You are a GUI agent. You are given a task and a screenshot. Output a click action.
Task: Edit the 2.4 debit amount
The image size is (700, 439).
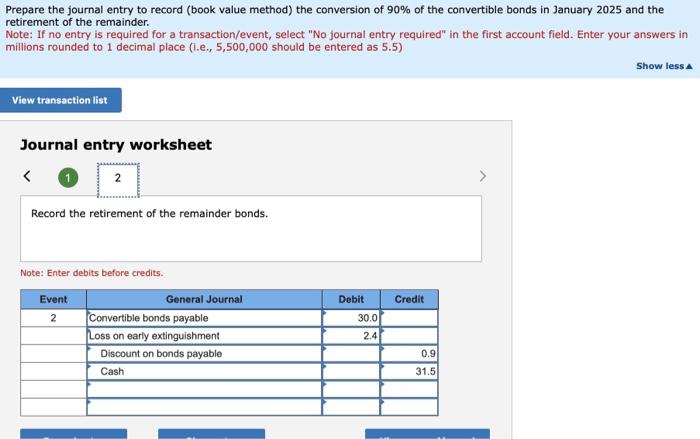pos(351,336)
